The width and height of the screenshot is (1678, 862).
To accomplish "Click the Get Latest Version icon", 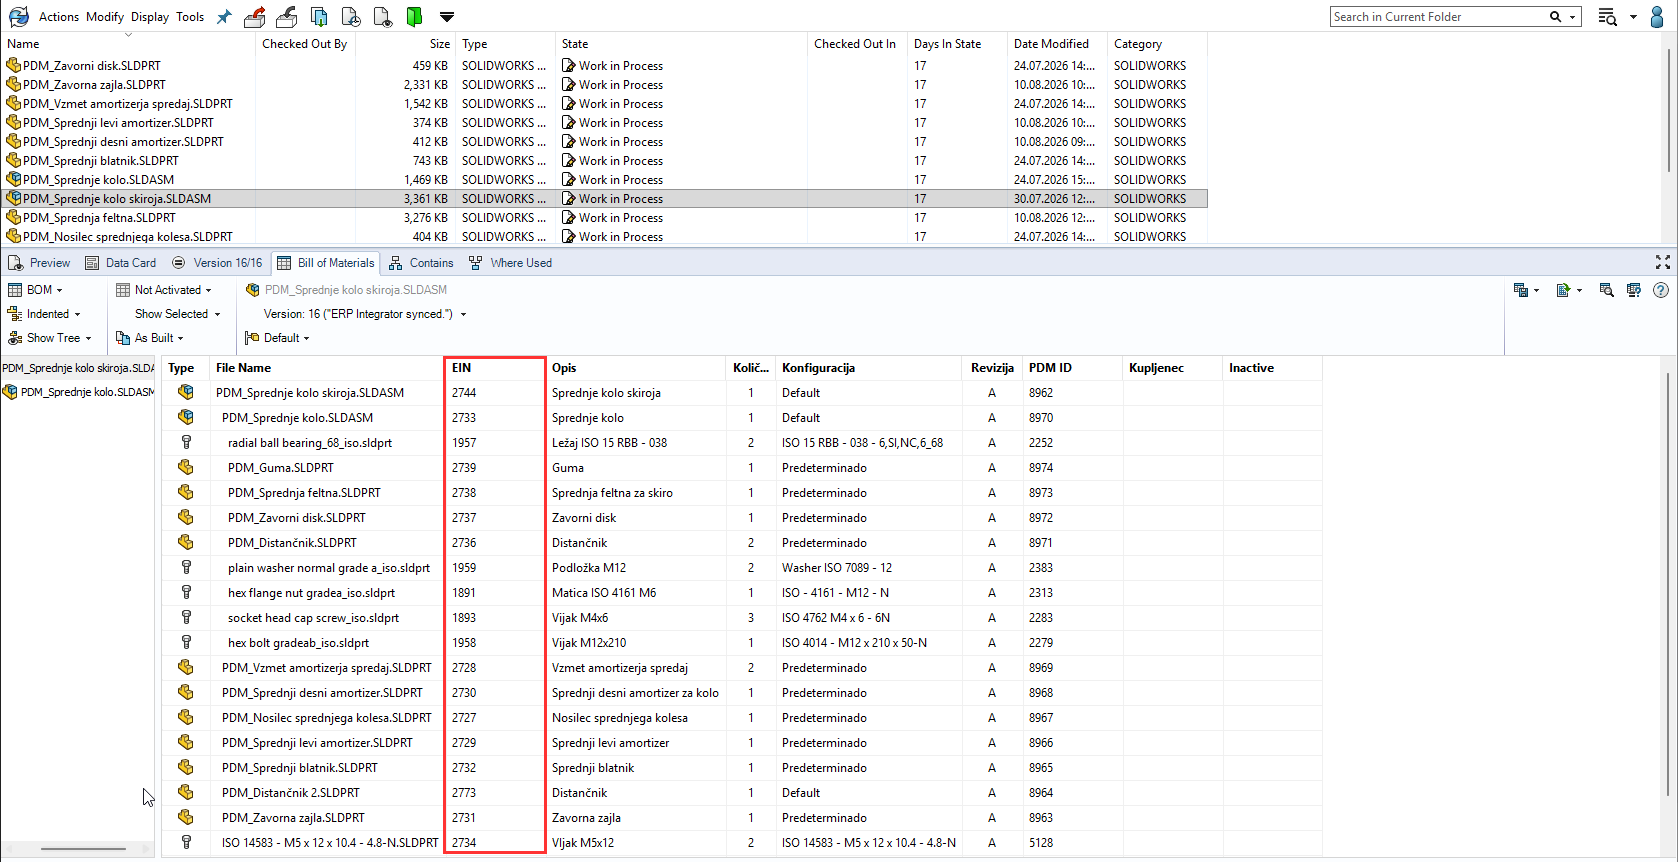I will (x=319, y=16).
